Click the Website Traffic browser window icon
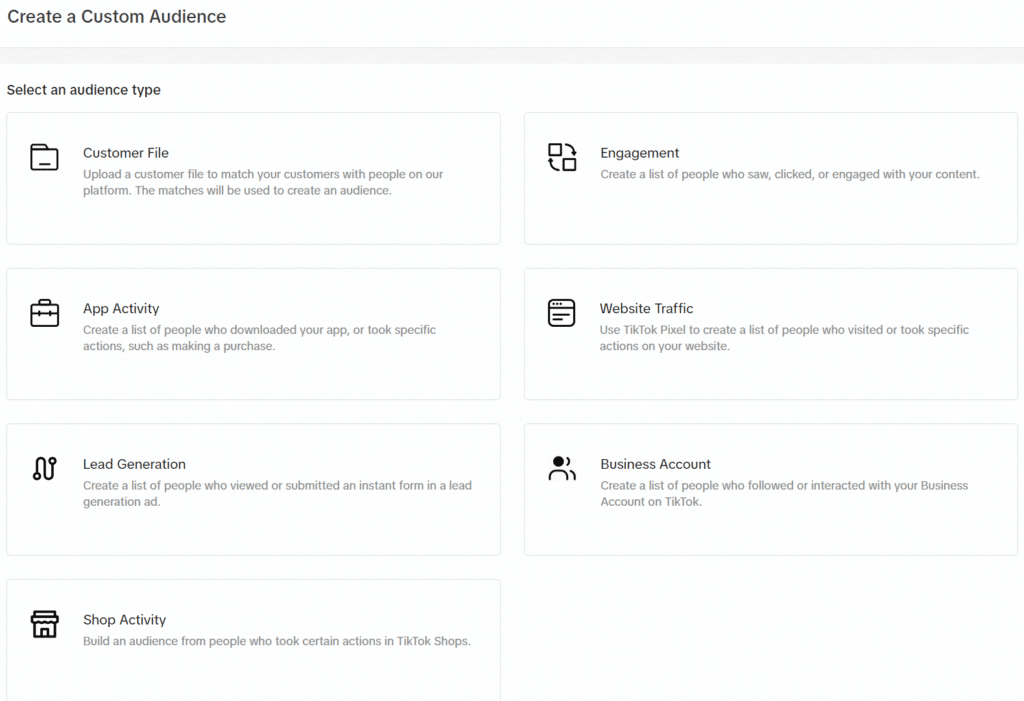This screenshot has width=1024, height=701. tap(562, 313)
